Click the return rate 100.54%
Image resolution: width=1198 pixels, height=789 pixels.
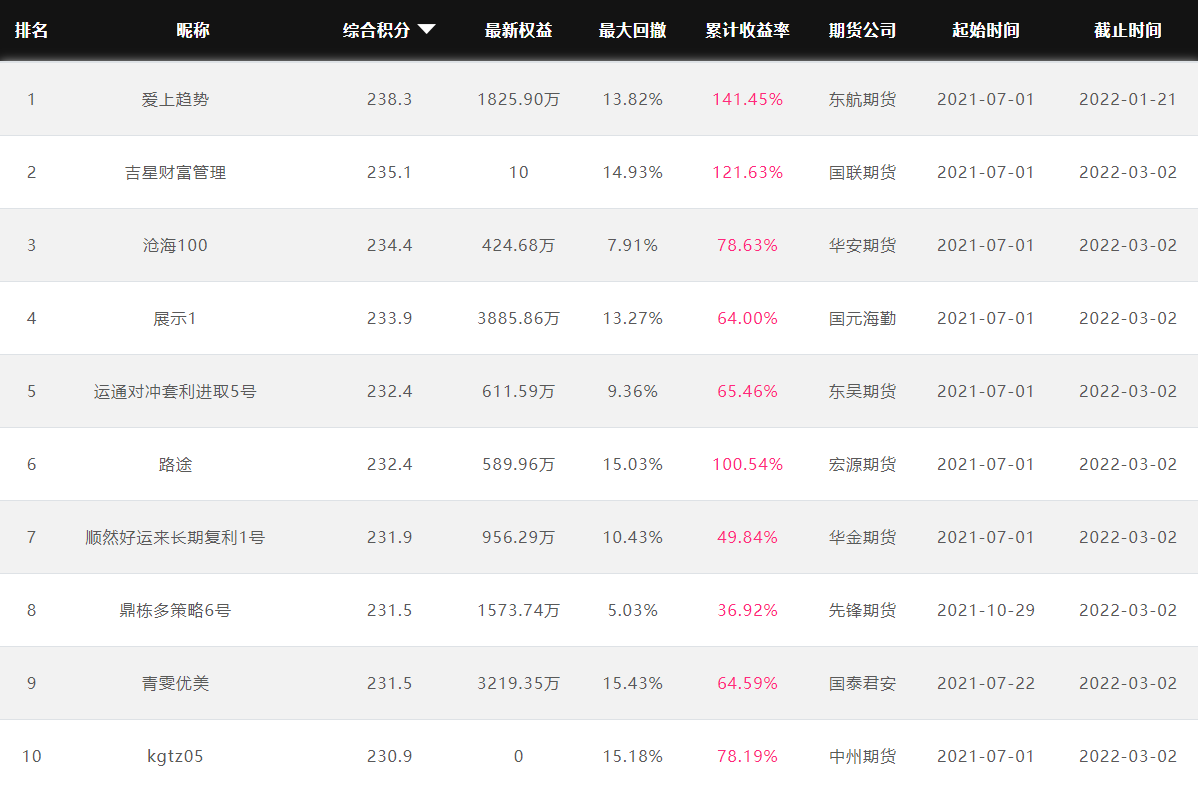(747, 464)
